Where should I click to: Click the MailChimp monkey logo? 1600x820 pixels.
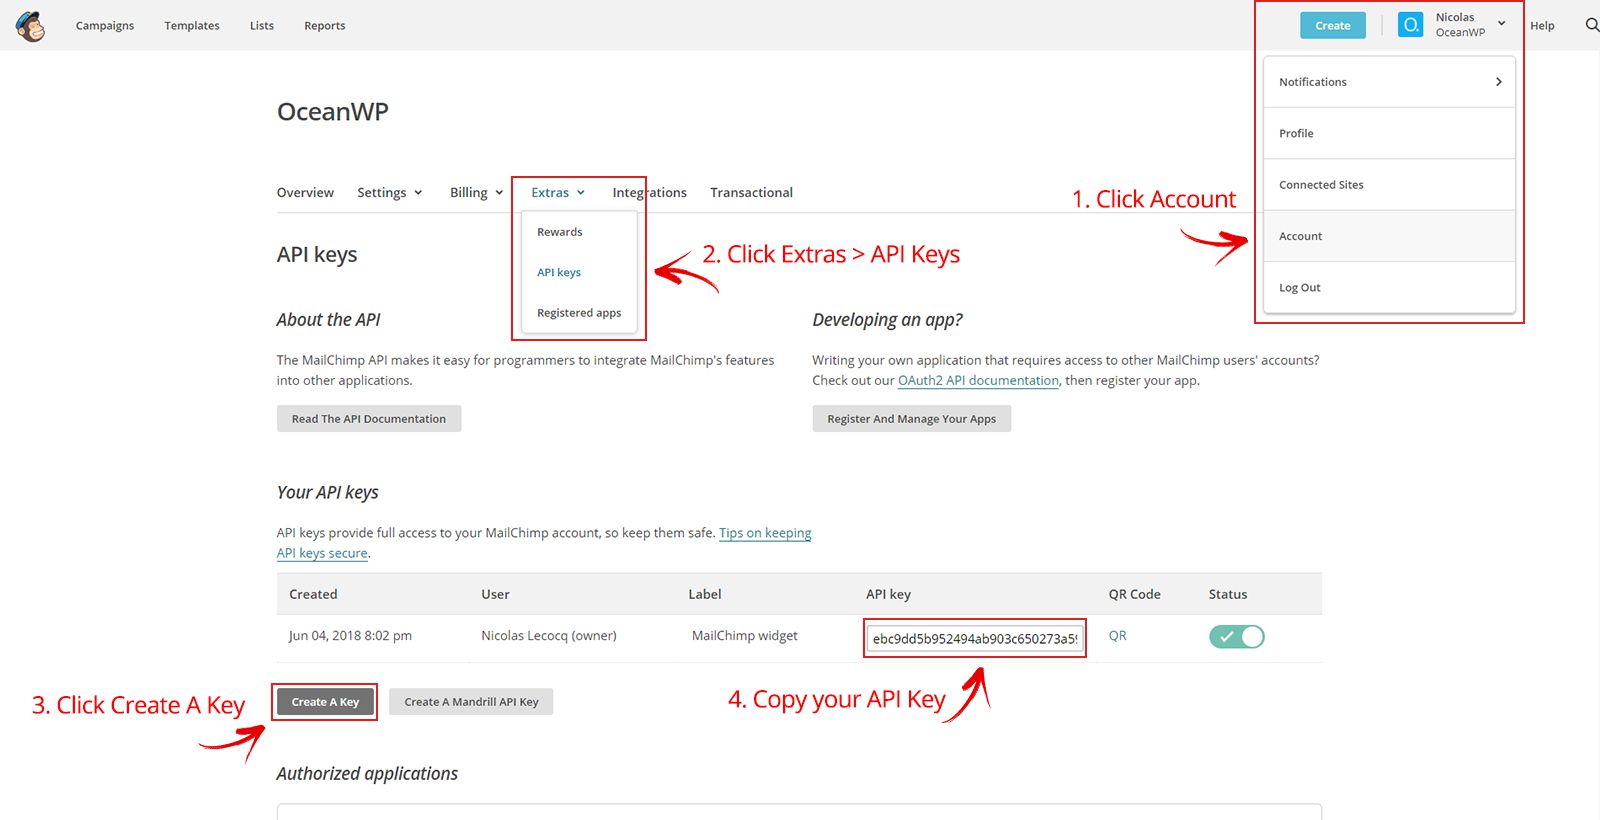[31, 26]
